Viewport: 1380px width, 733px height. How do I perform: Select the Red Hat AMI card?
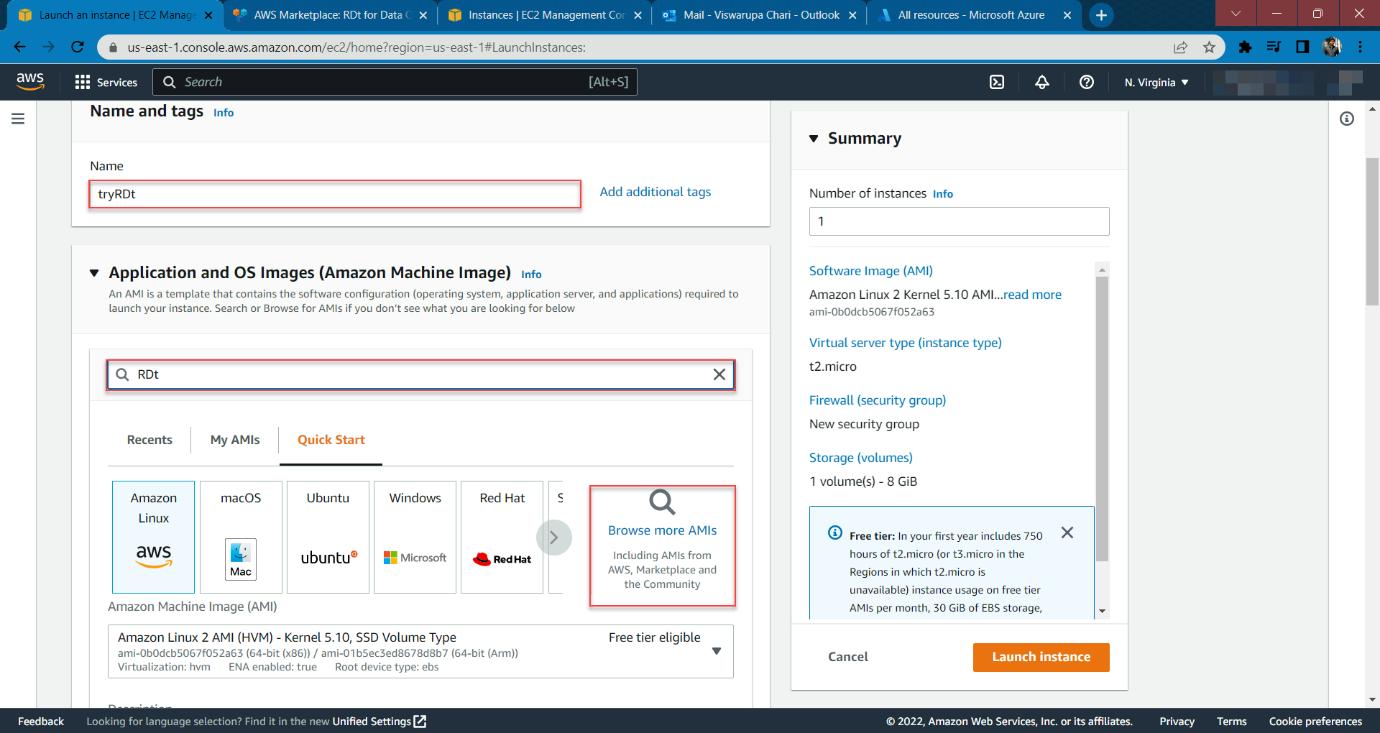501,537
